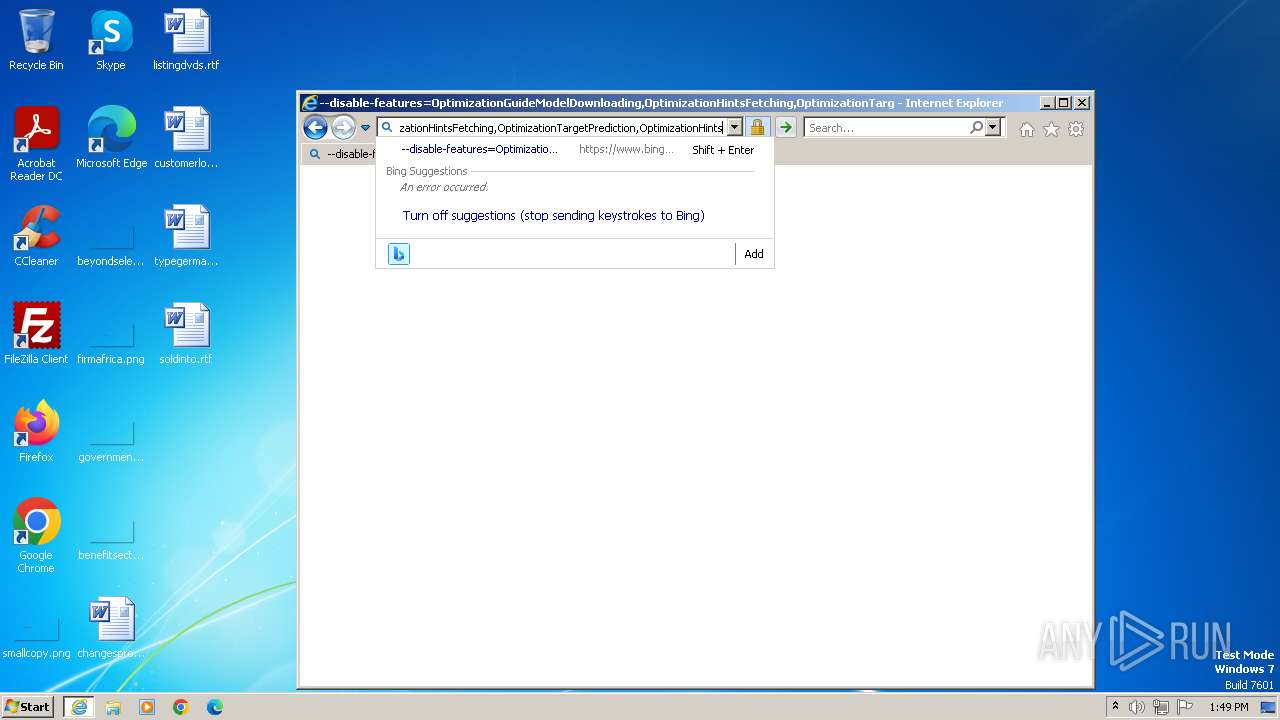Click the Bing search provider icon
Viewport: 1280px width, 720px height.
[x=399, y=254]
